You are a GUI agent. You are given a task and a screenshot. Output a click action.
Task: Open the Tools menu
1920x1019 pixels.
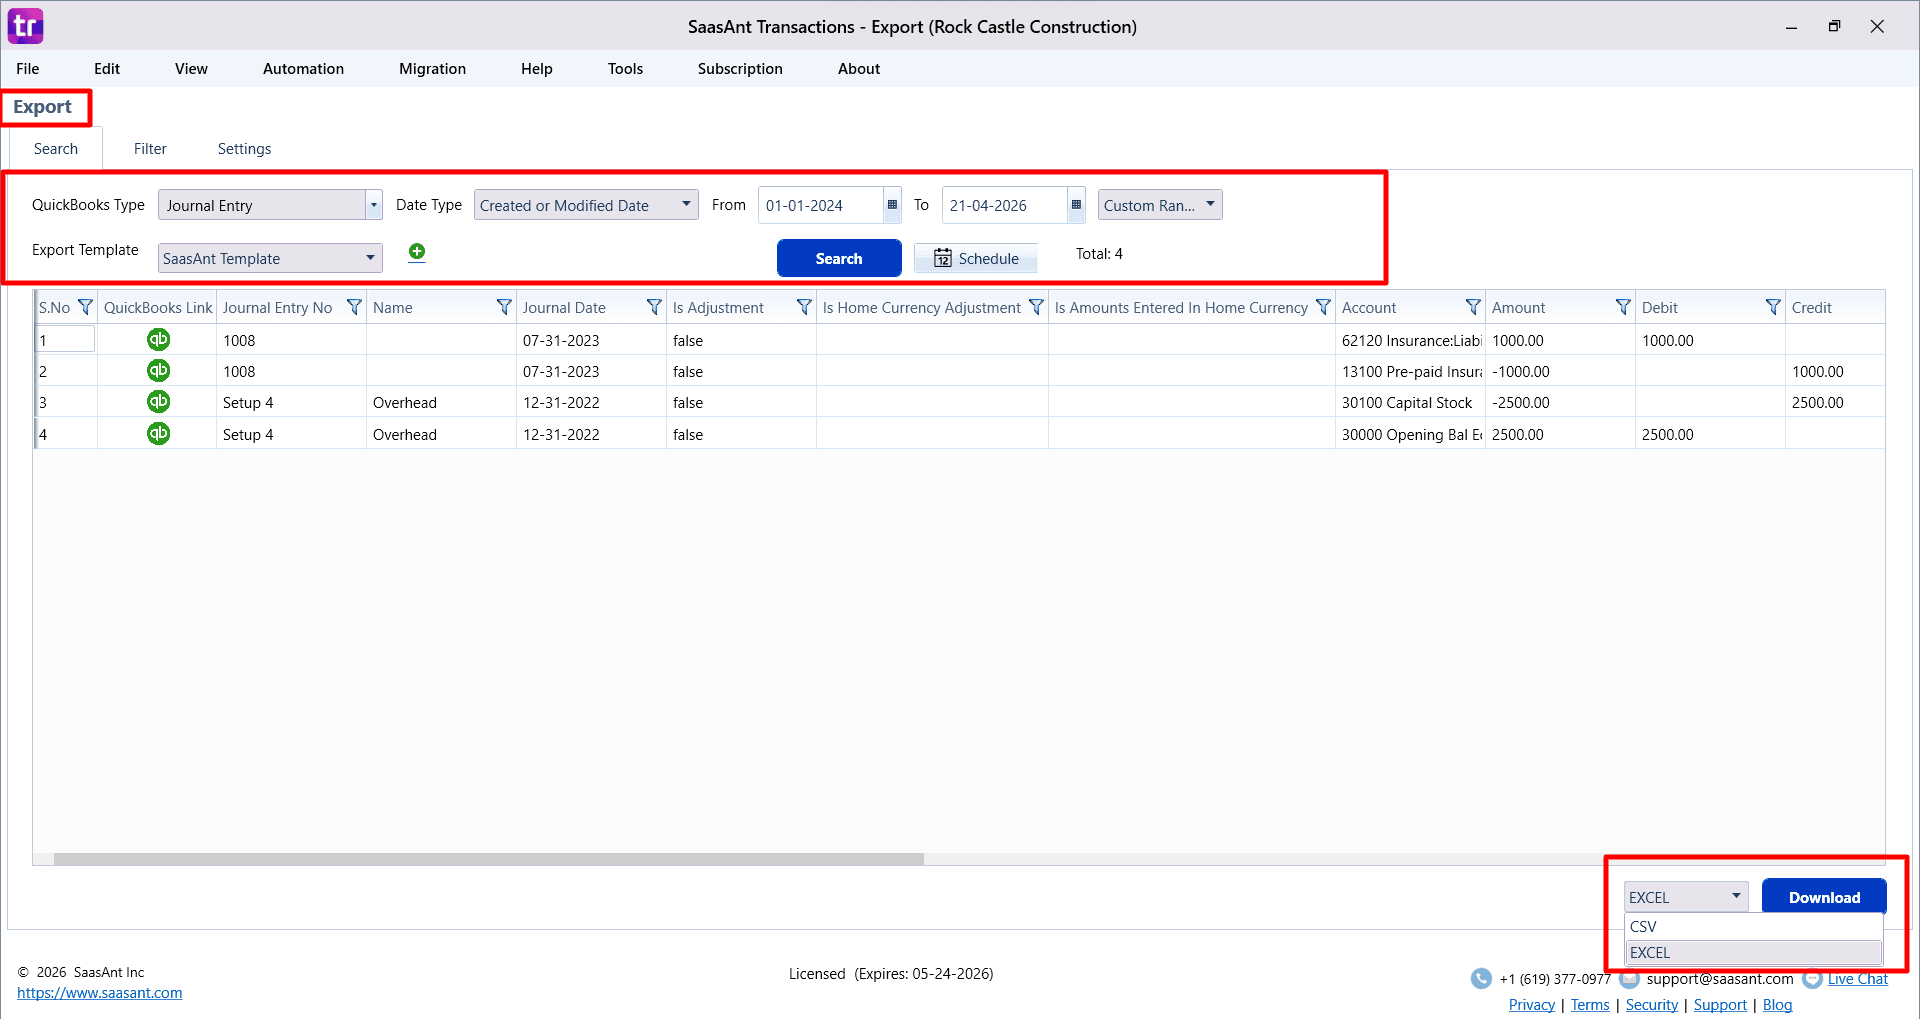(625, 68)
